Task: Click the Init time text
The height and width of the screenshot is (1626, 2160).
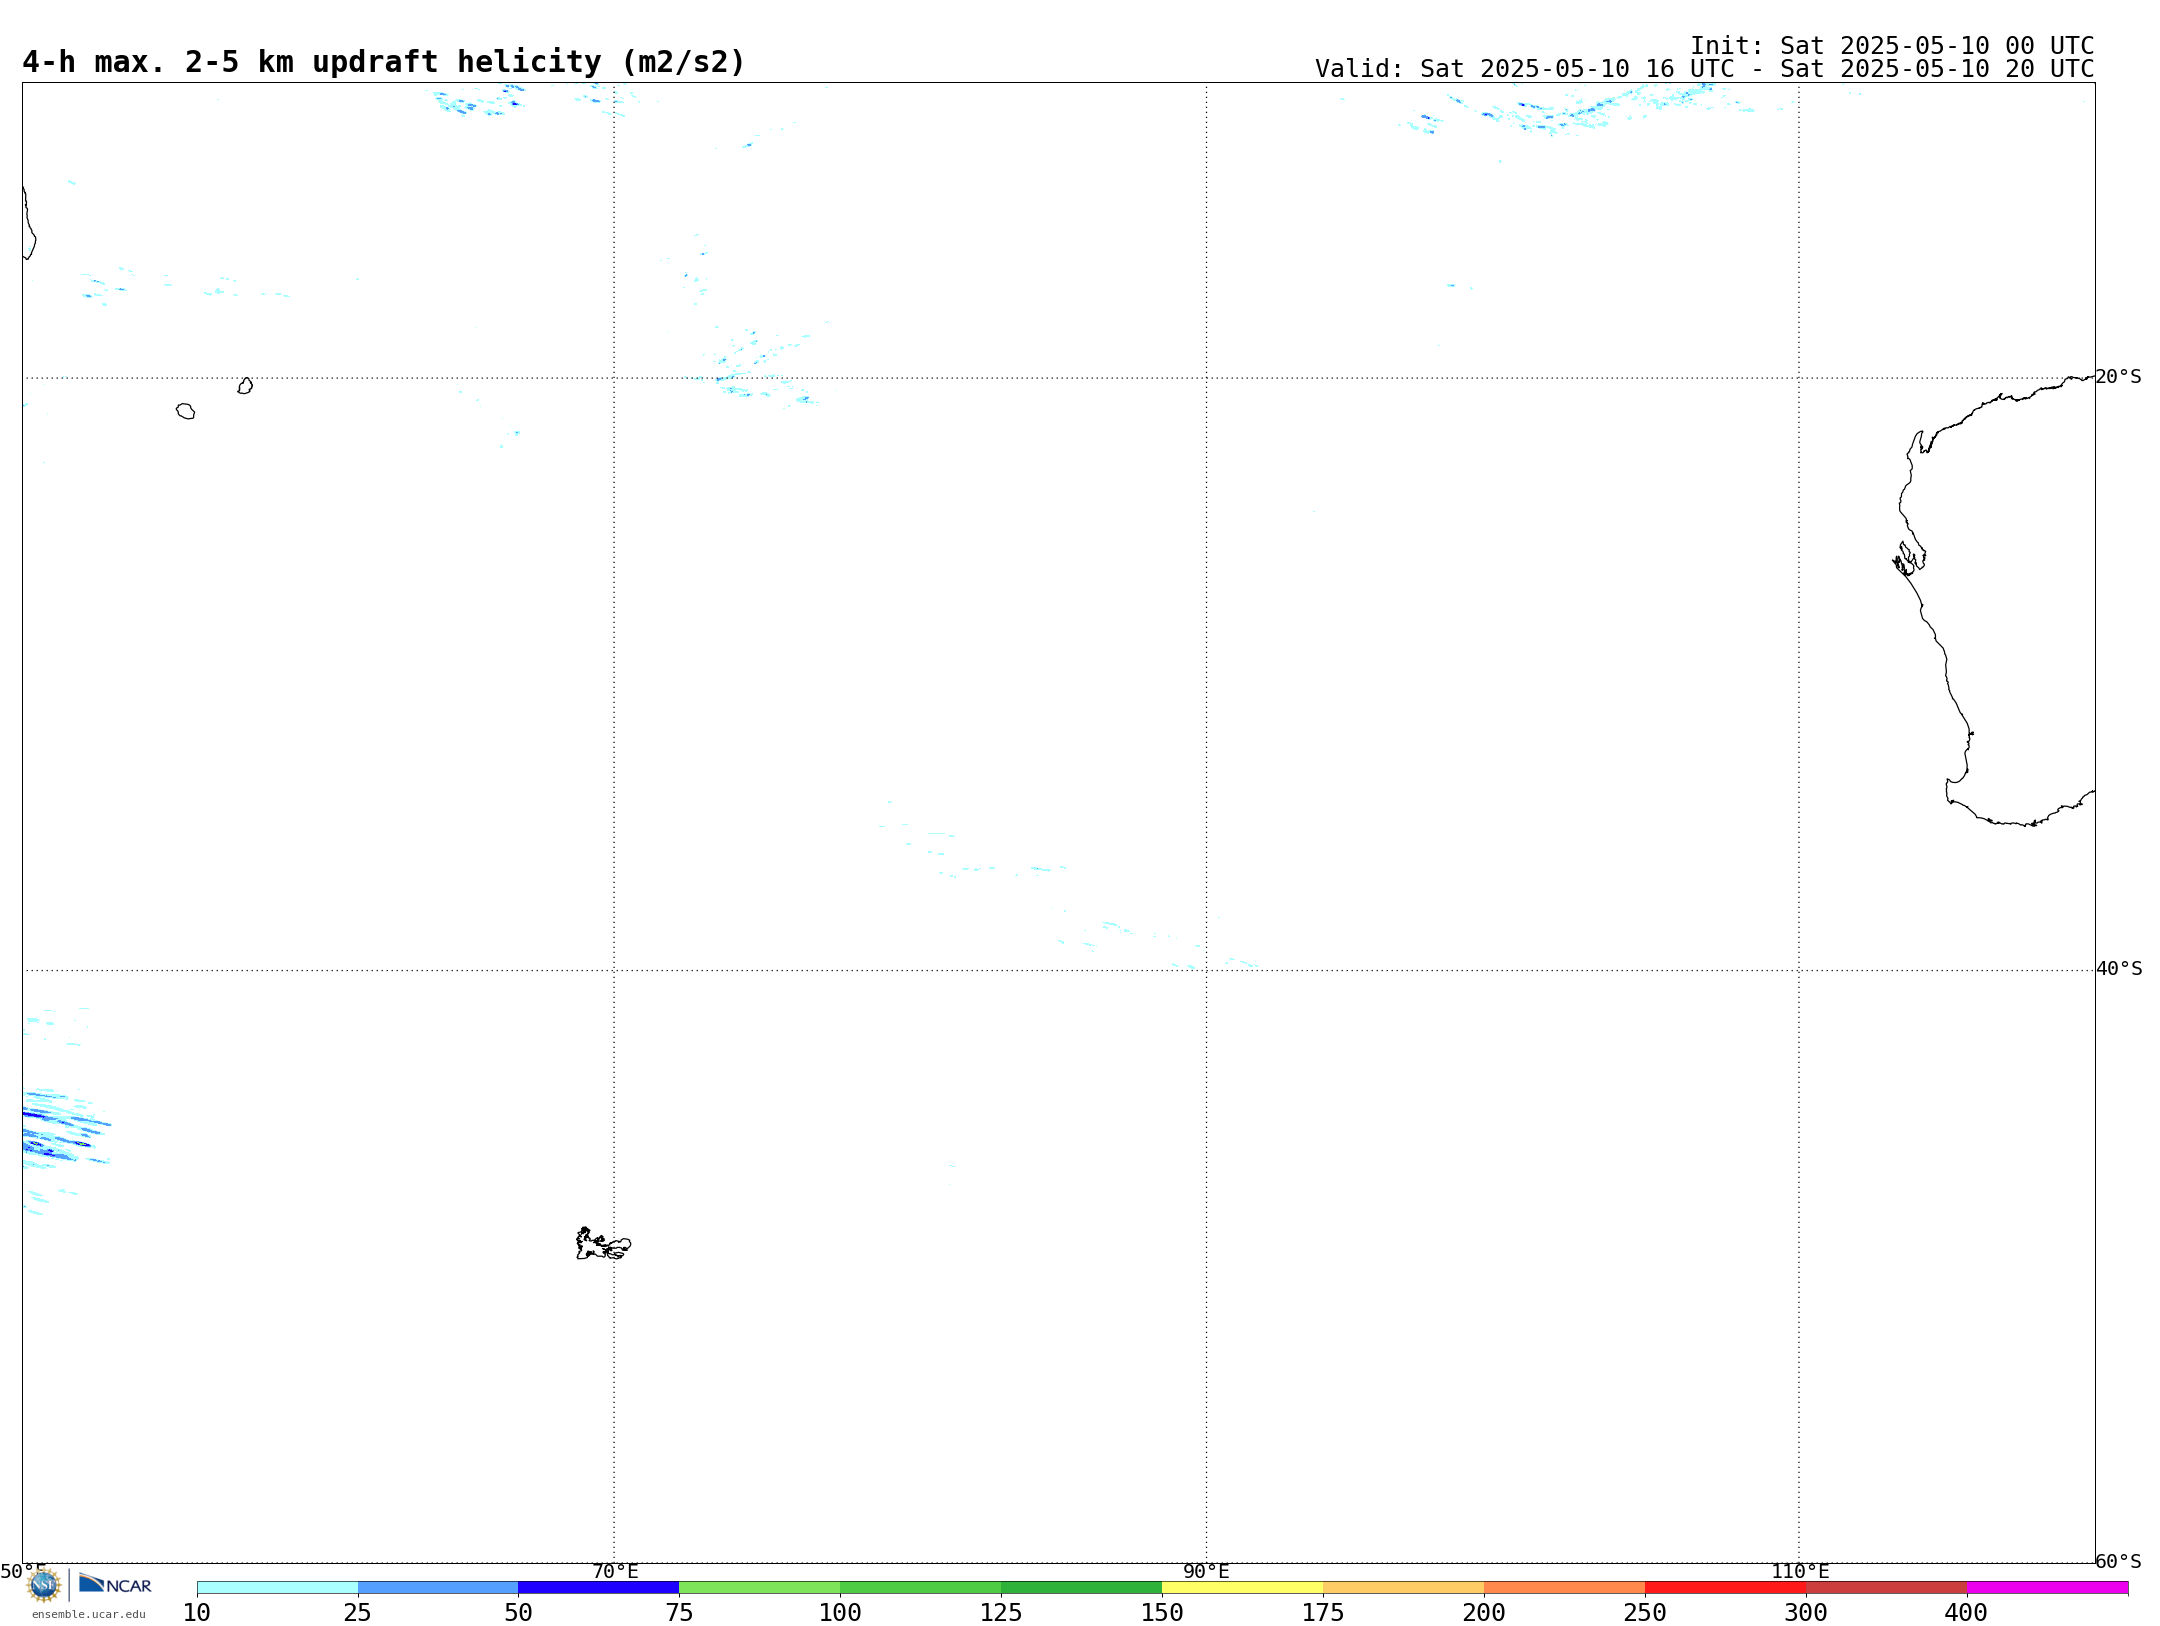Action: (x=1892, y=46)
